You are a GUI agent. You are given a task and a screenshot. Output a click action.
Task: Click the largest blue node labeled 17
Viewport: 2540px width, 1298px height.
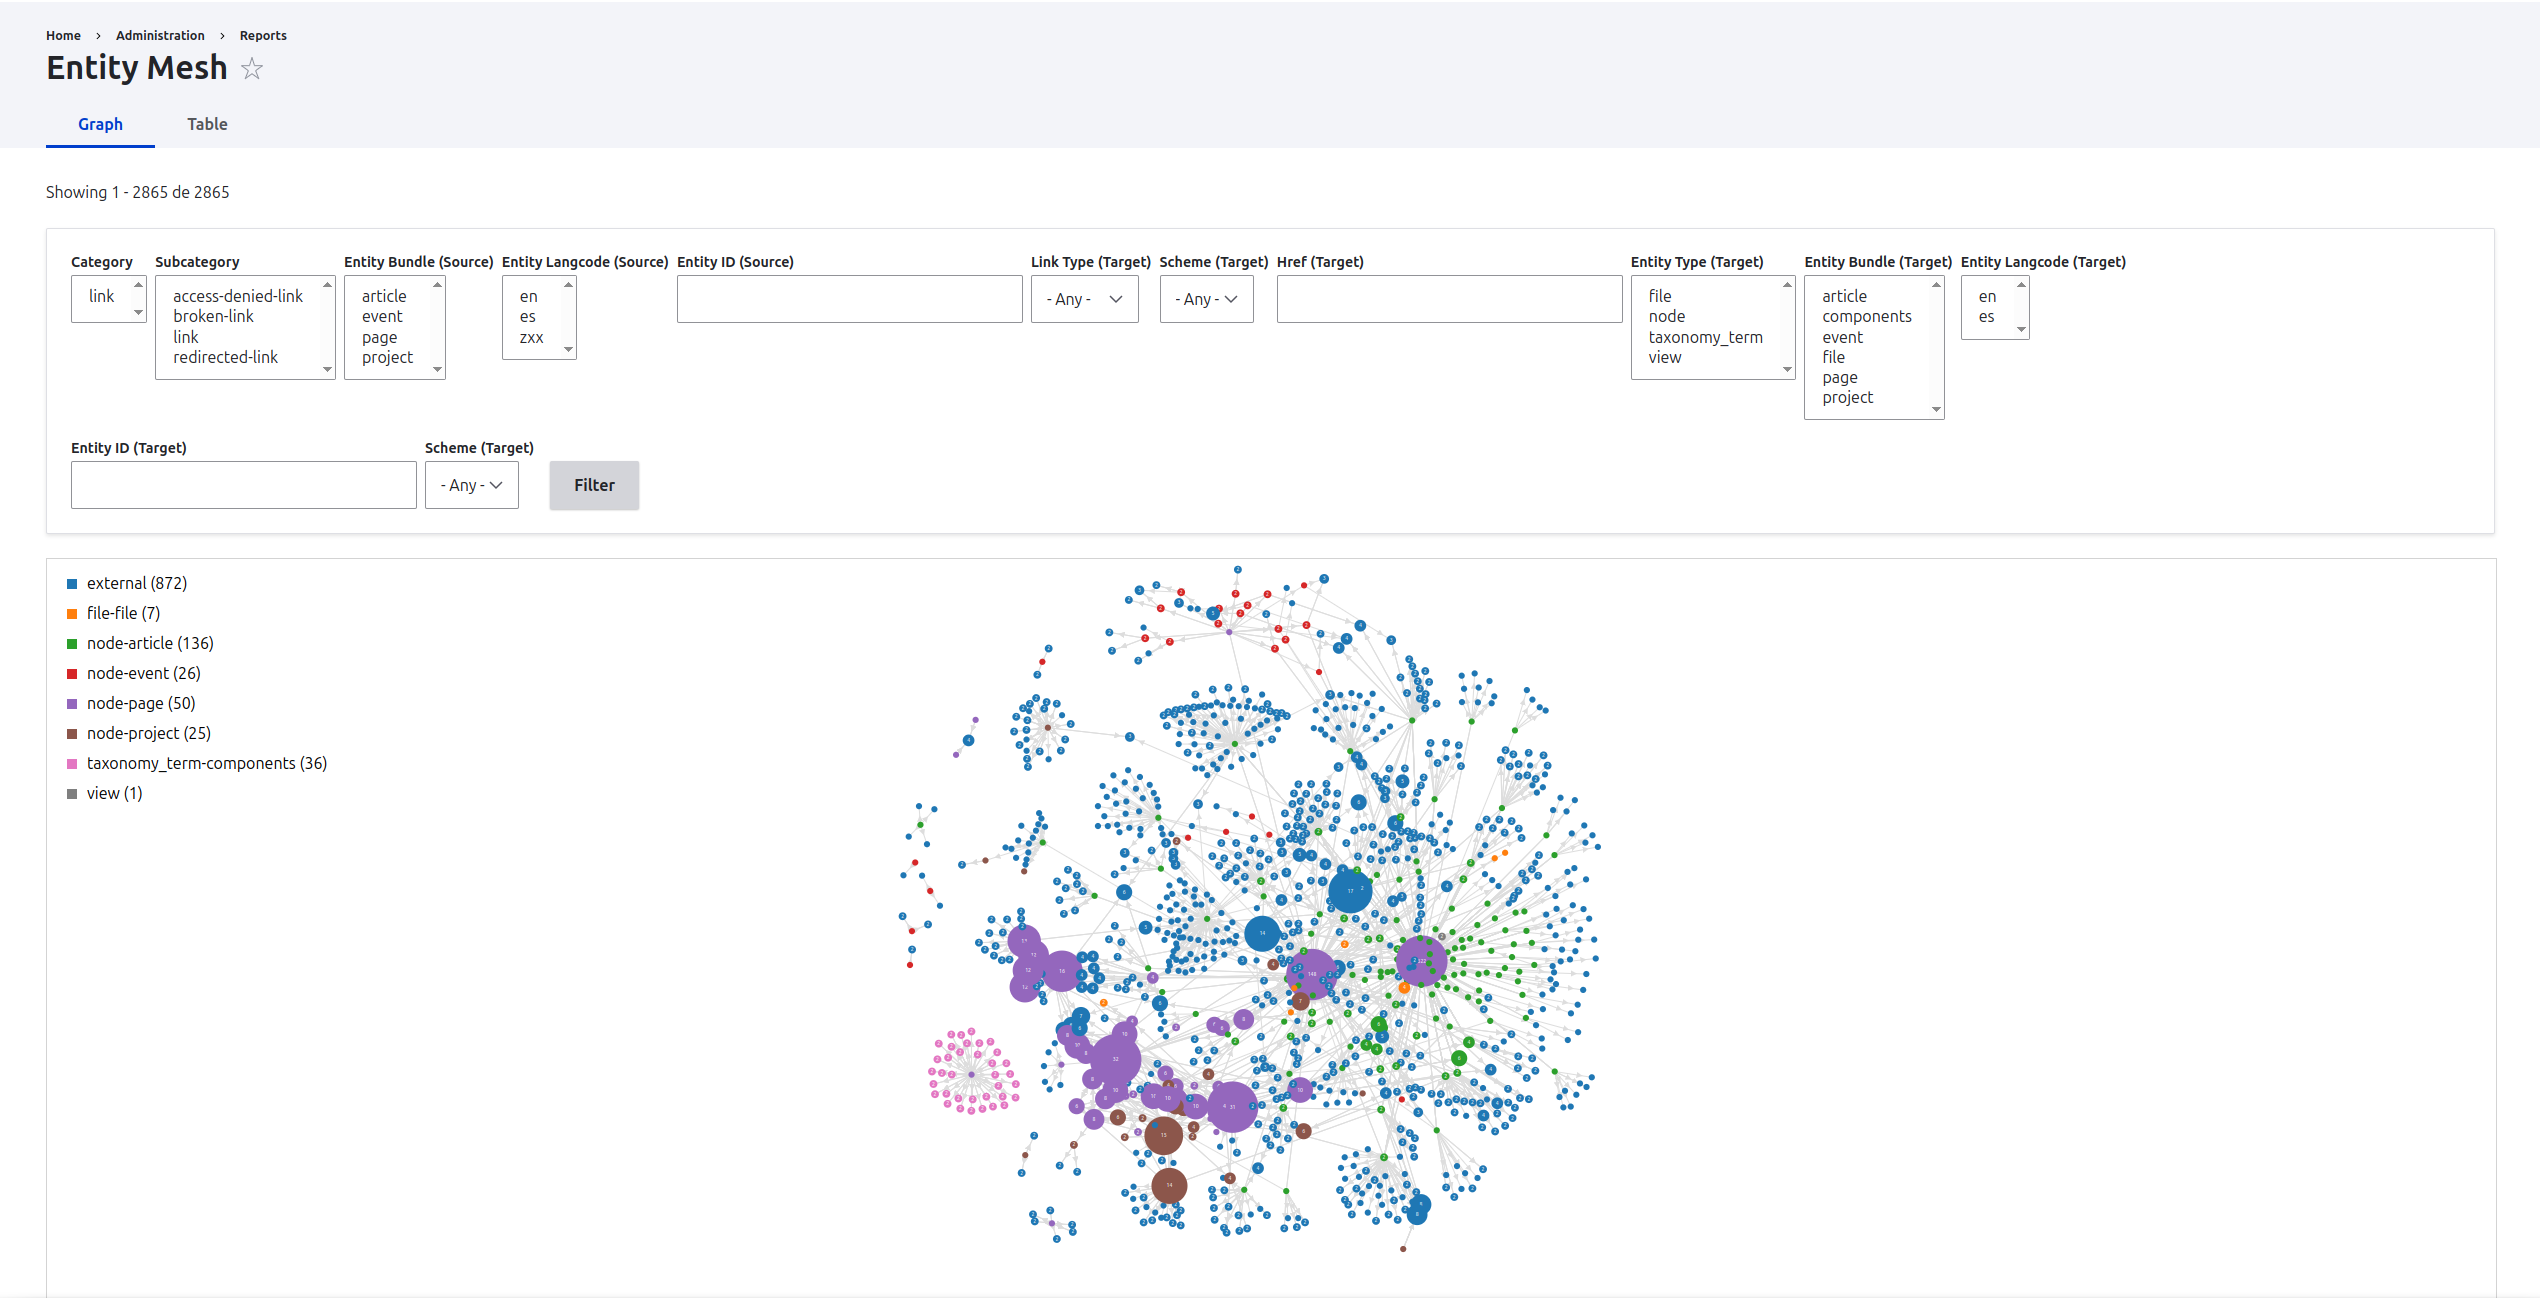[x=1350, y=890]
